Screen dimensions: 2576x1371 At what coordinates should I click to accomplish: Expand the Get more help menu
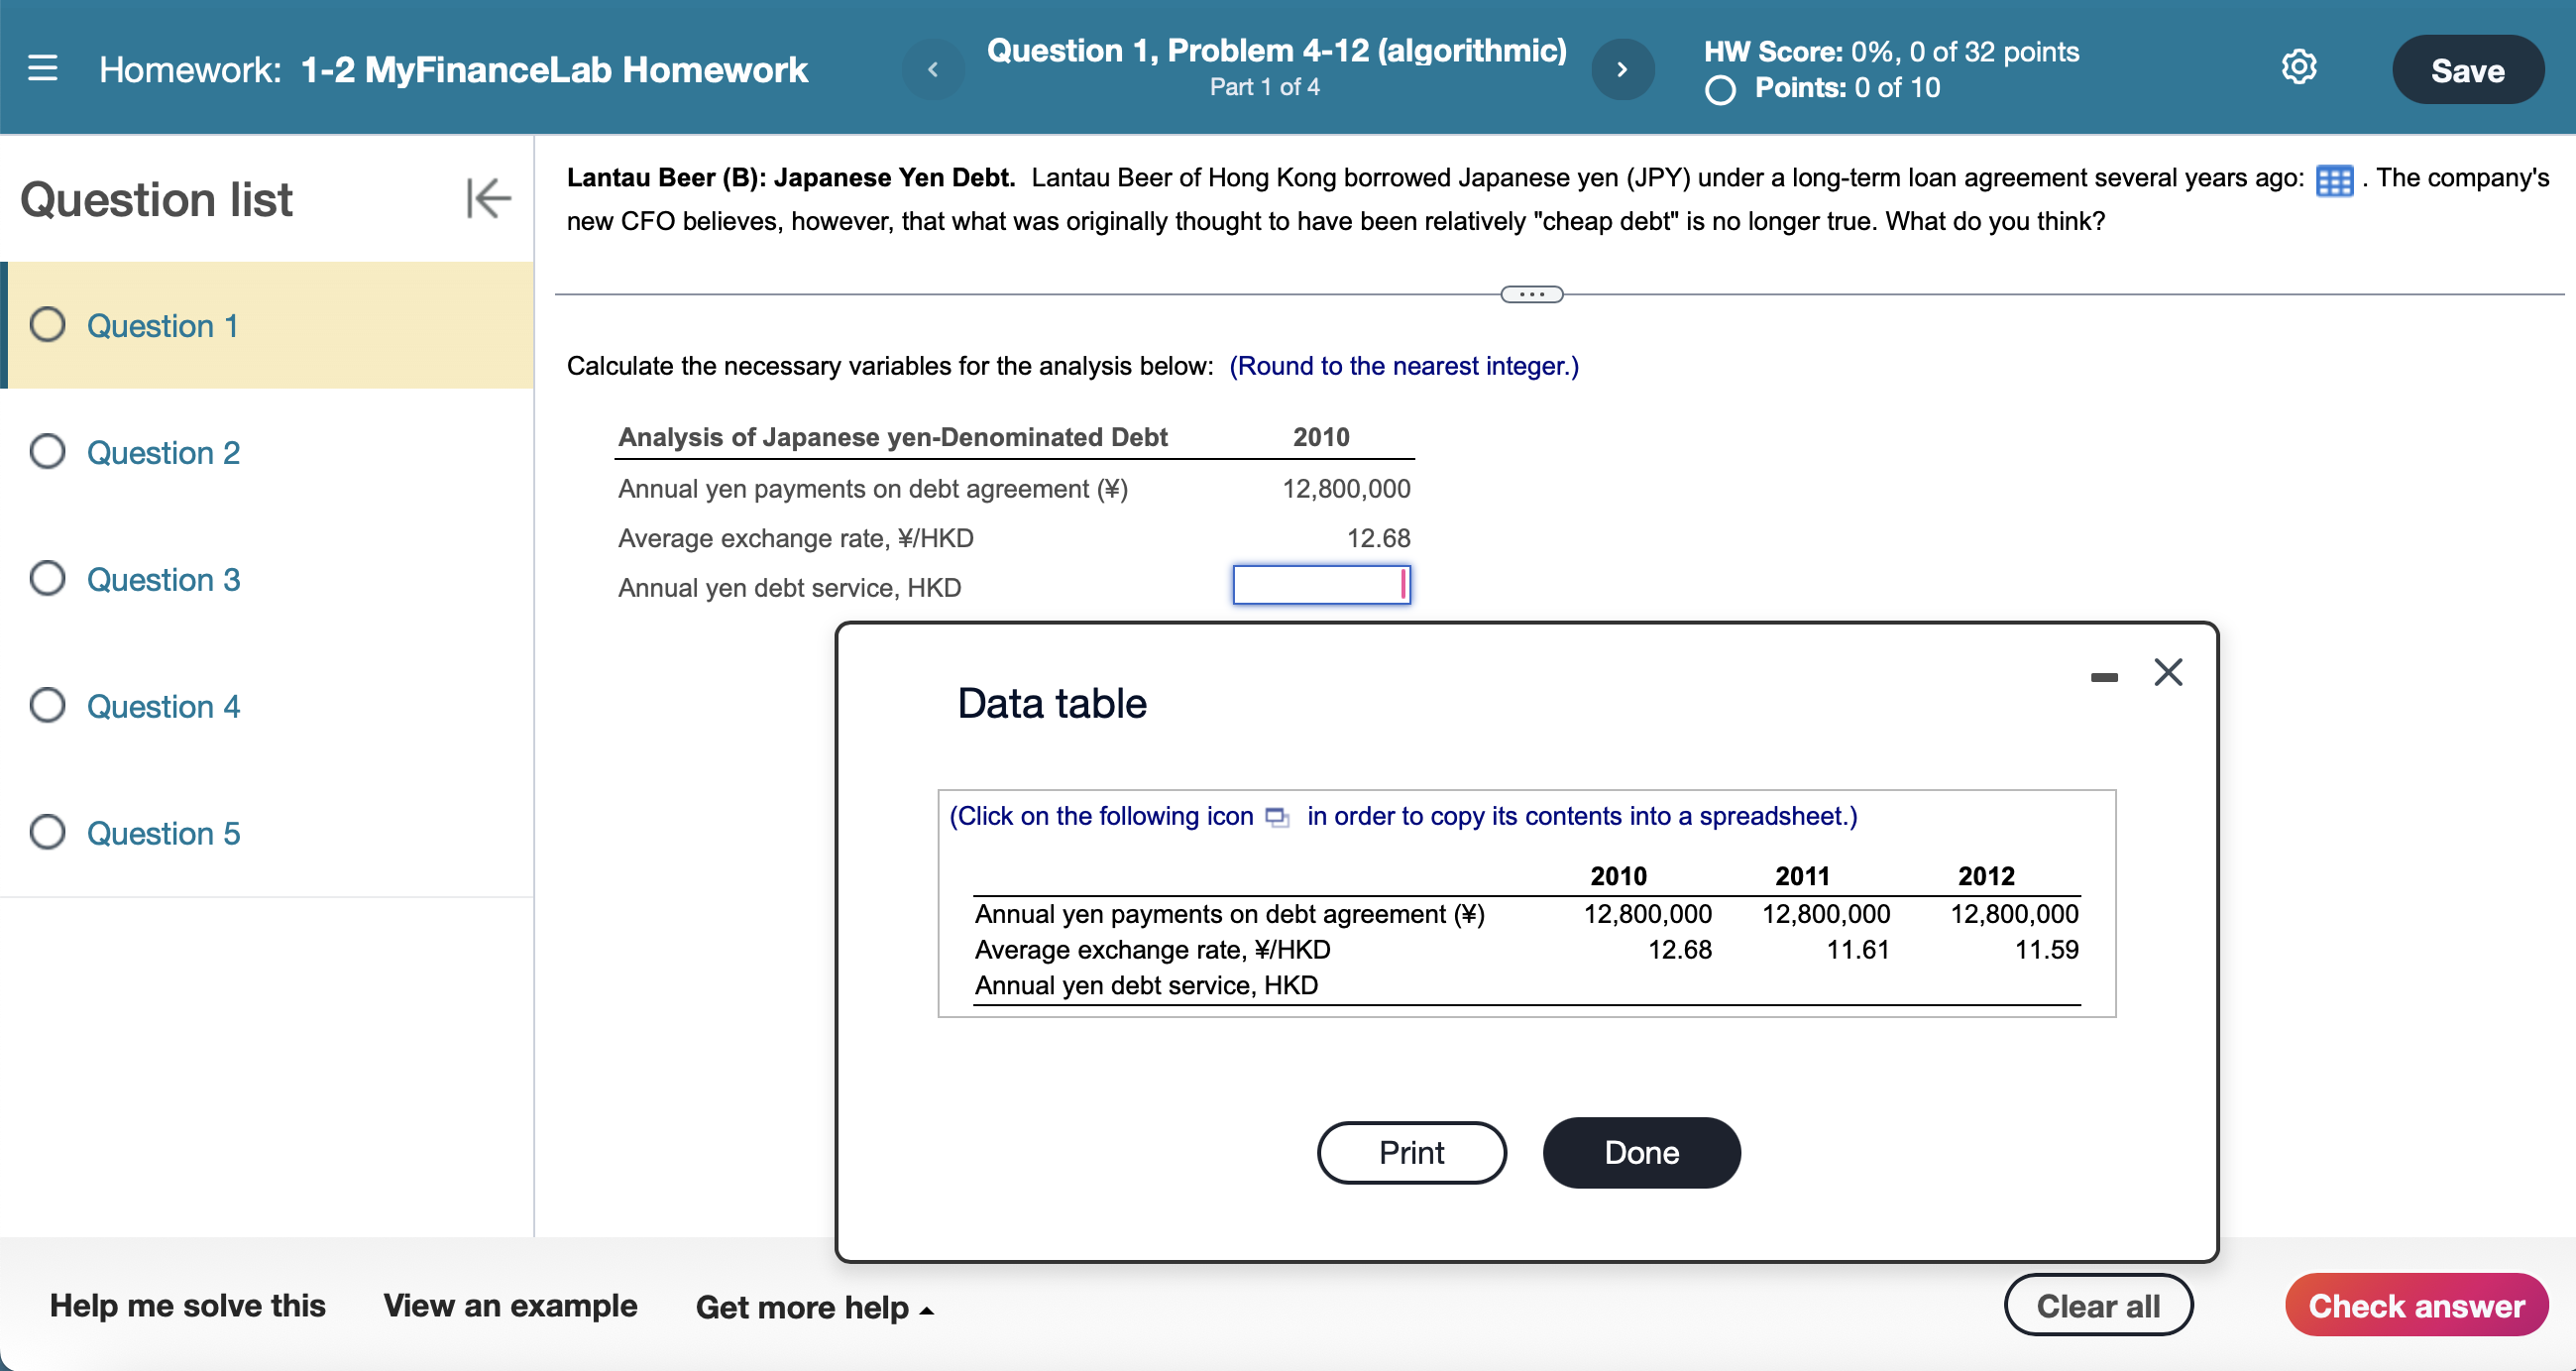pyautogui.click(x=814, y=1307)
